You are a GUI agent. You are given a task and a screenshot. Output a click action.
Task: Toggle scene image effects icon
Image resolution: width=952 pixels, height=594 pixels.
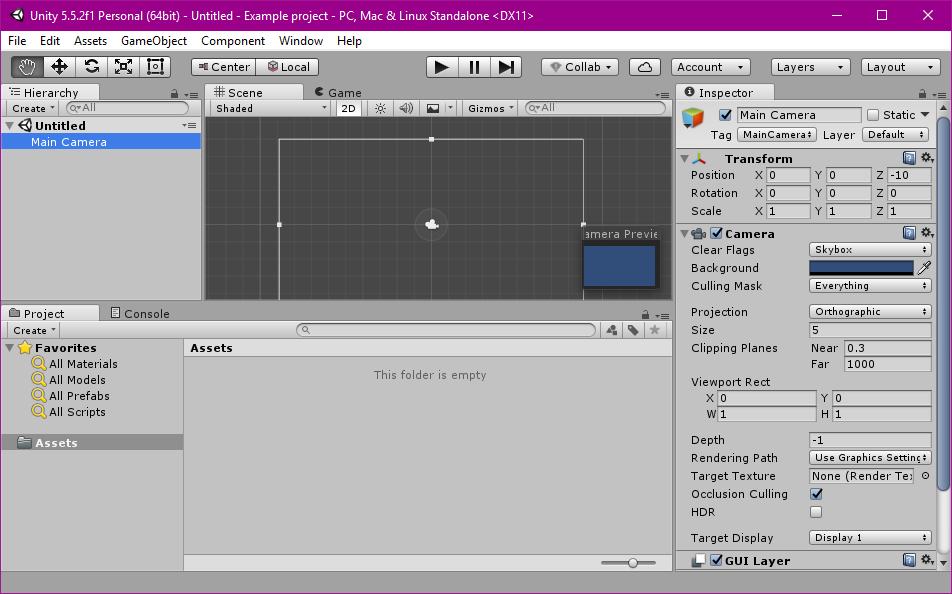(x=433, y=108)
